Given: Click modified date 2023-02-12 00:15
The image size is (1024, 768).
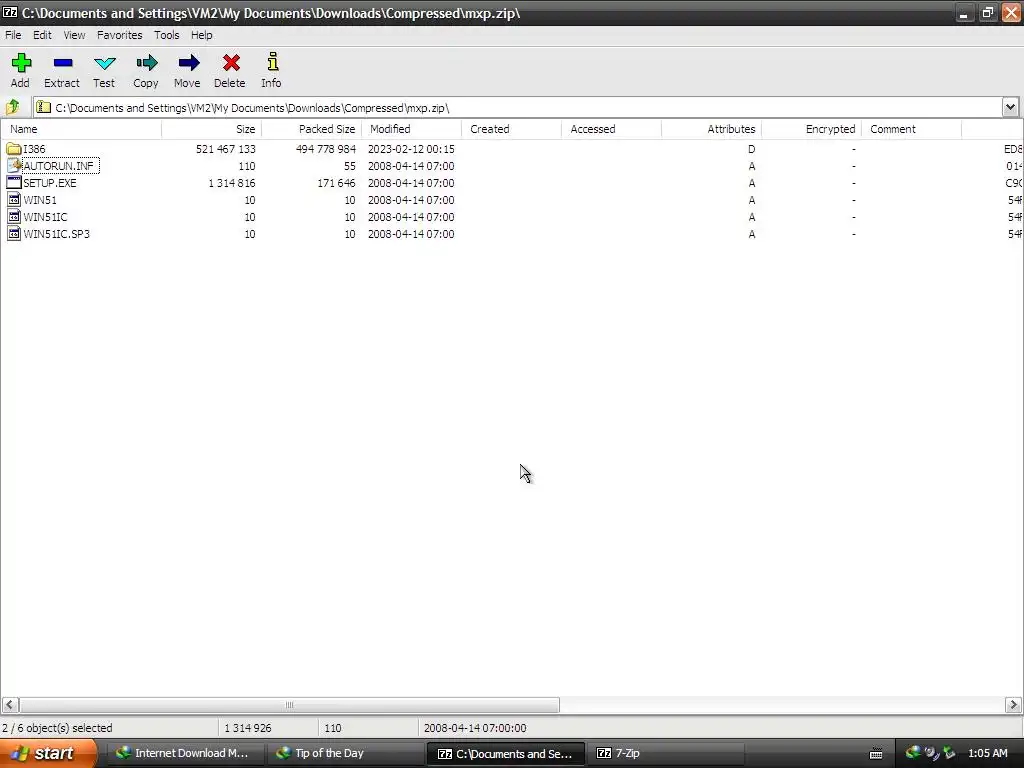Looking at the screenshot, I should (411, 149).
